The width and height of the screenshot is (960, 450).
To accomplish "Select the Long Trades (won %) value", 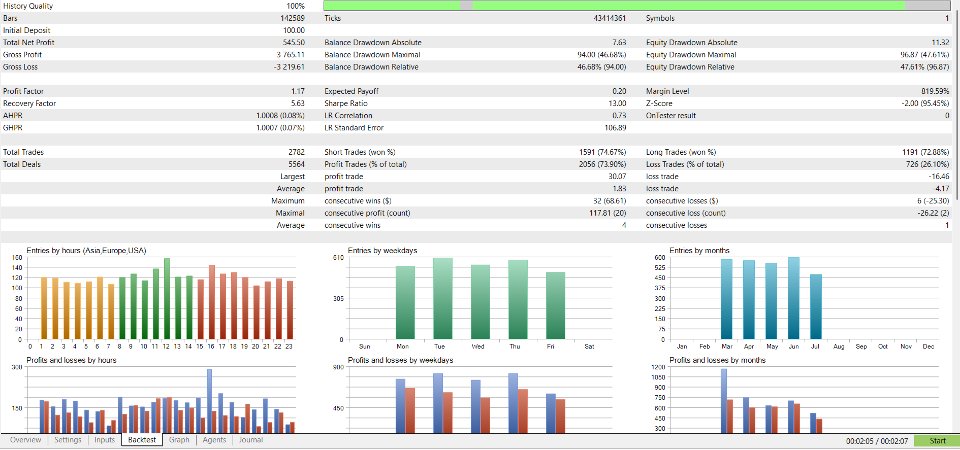I will [x=924, y=152].
